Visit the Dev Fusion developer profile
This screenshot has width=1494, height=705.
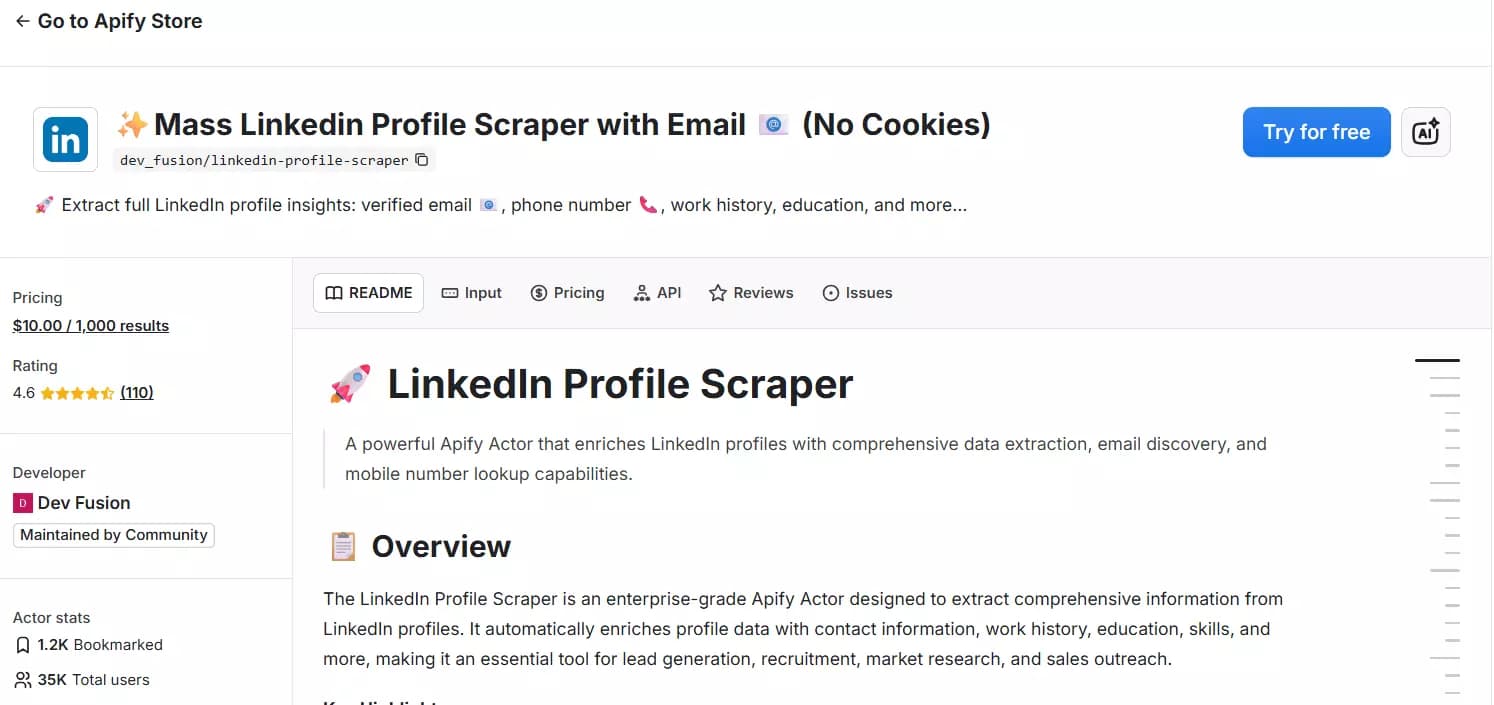[83, 502]
